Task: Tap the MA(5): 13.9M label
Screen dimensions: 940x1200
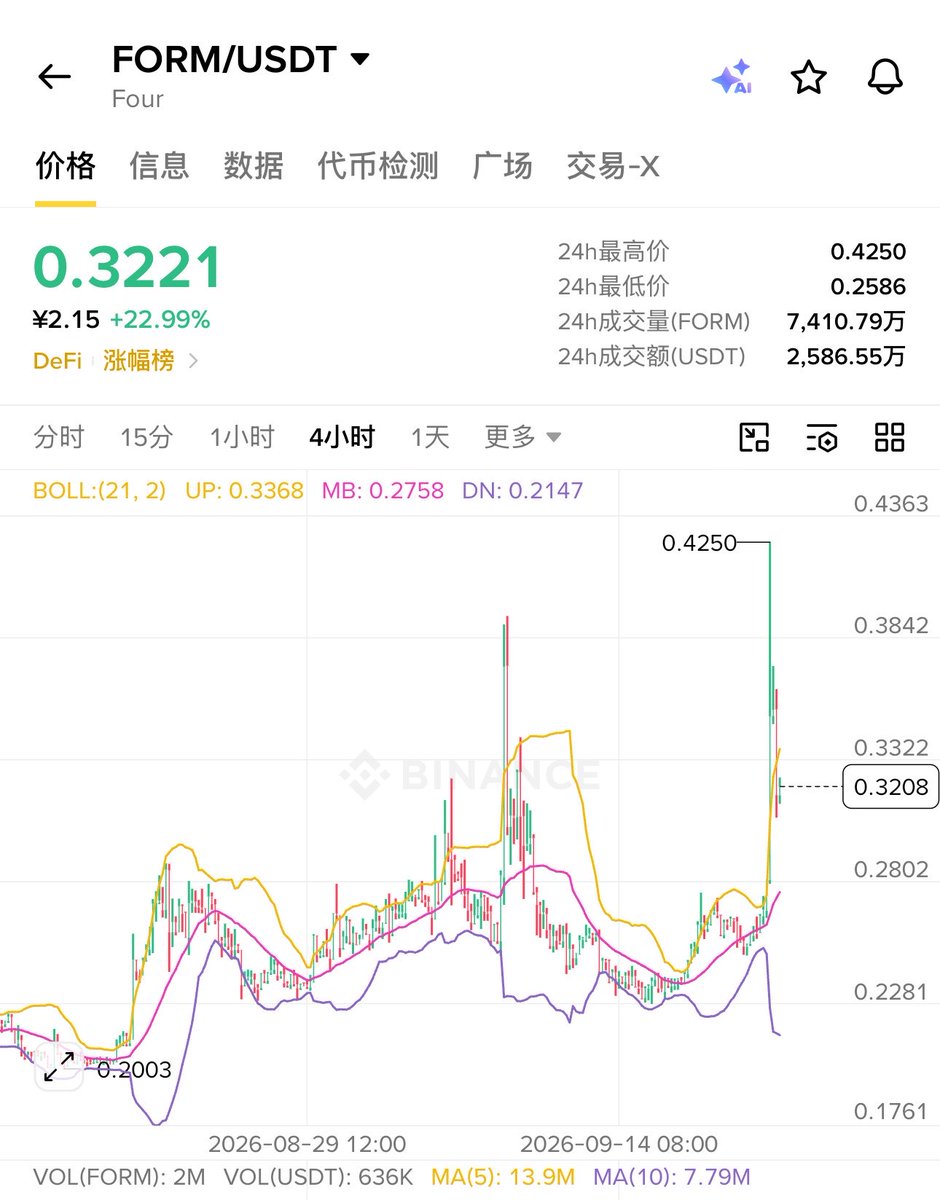Action: pyautogui.click(x=504, y=1177)
